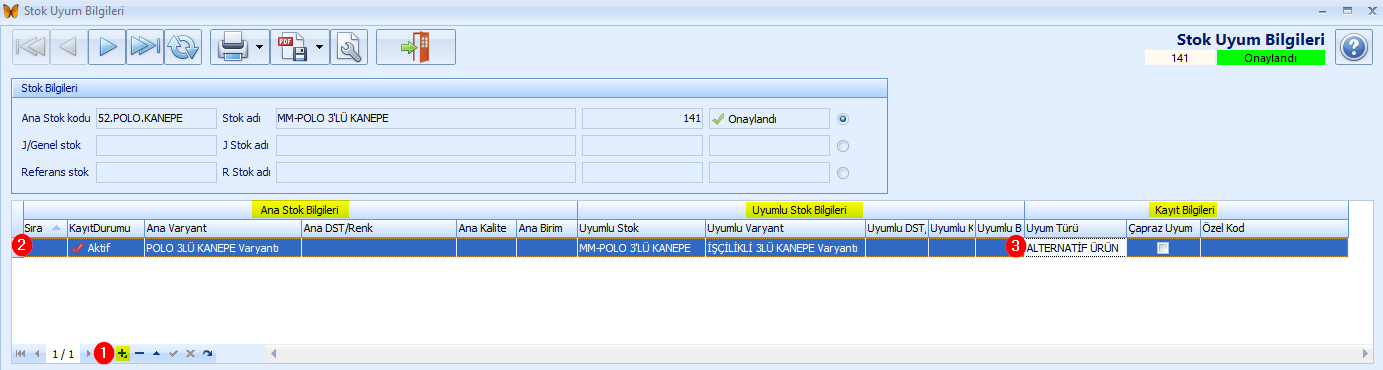This screenshot has width=1383, height=370.
Task: Select the MM-POLO 3'LÜ KANEPE grid cell
Action: point(640,248)
